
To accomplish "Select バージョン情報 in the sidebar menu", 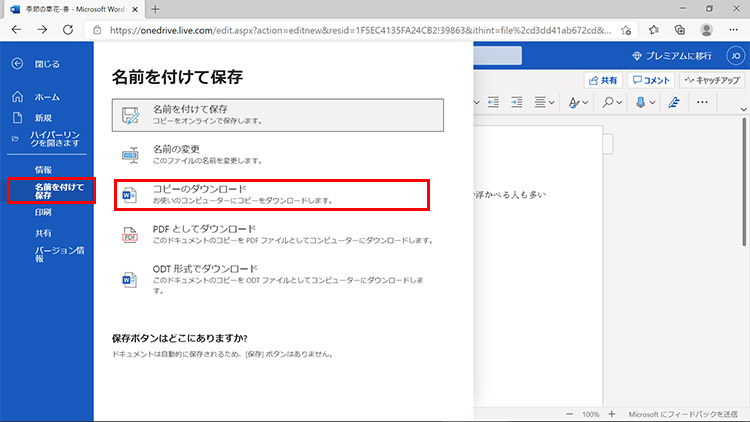I will [x=60, y=254].
